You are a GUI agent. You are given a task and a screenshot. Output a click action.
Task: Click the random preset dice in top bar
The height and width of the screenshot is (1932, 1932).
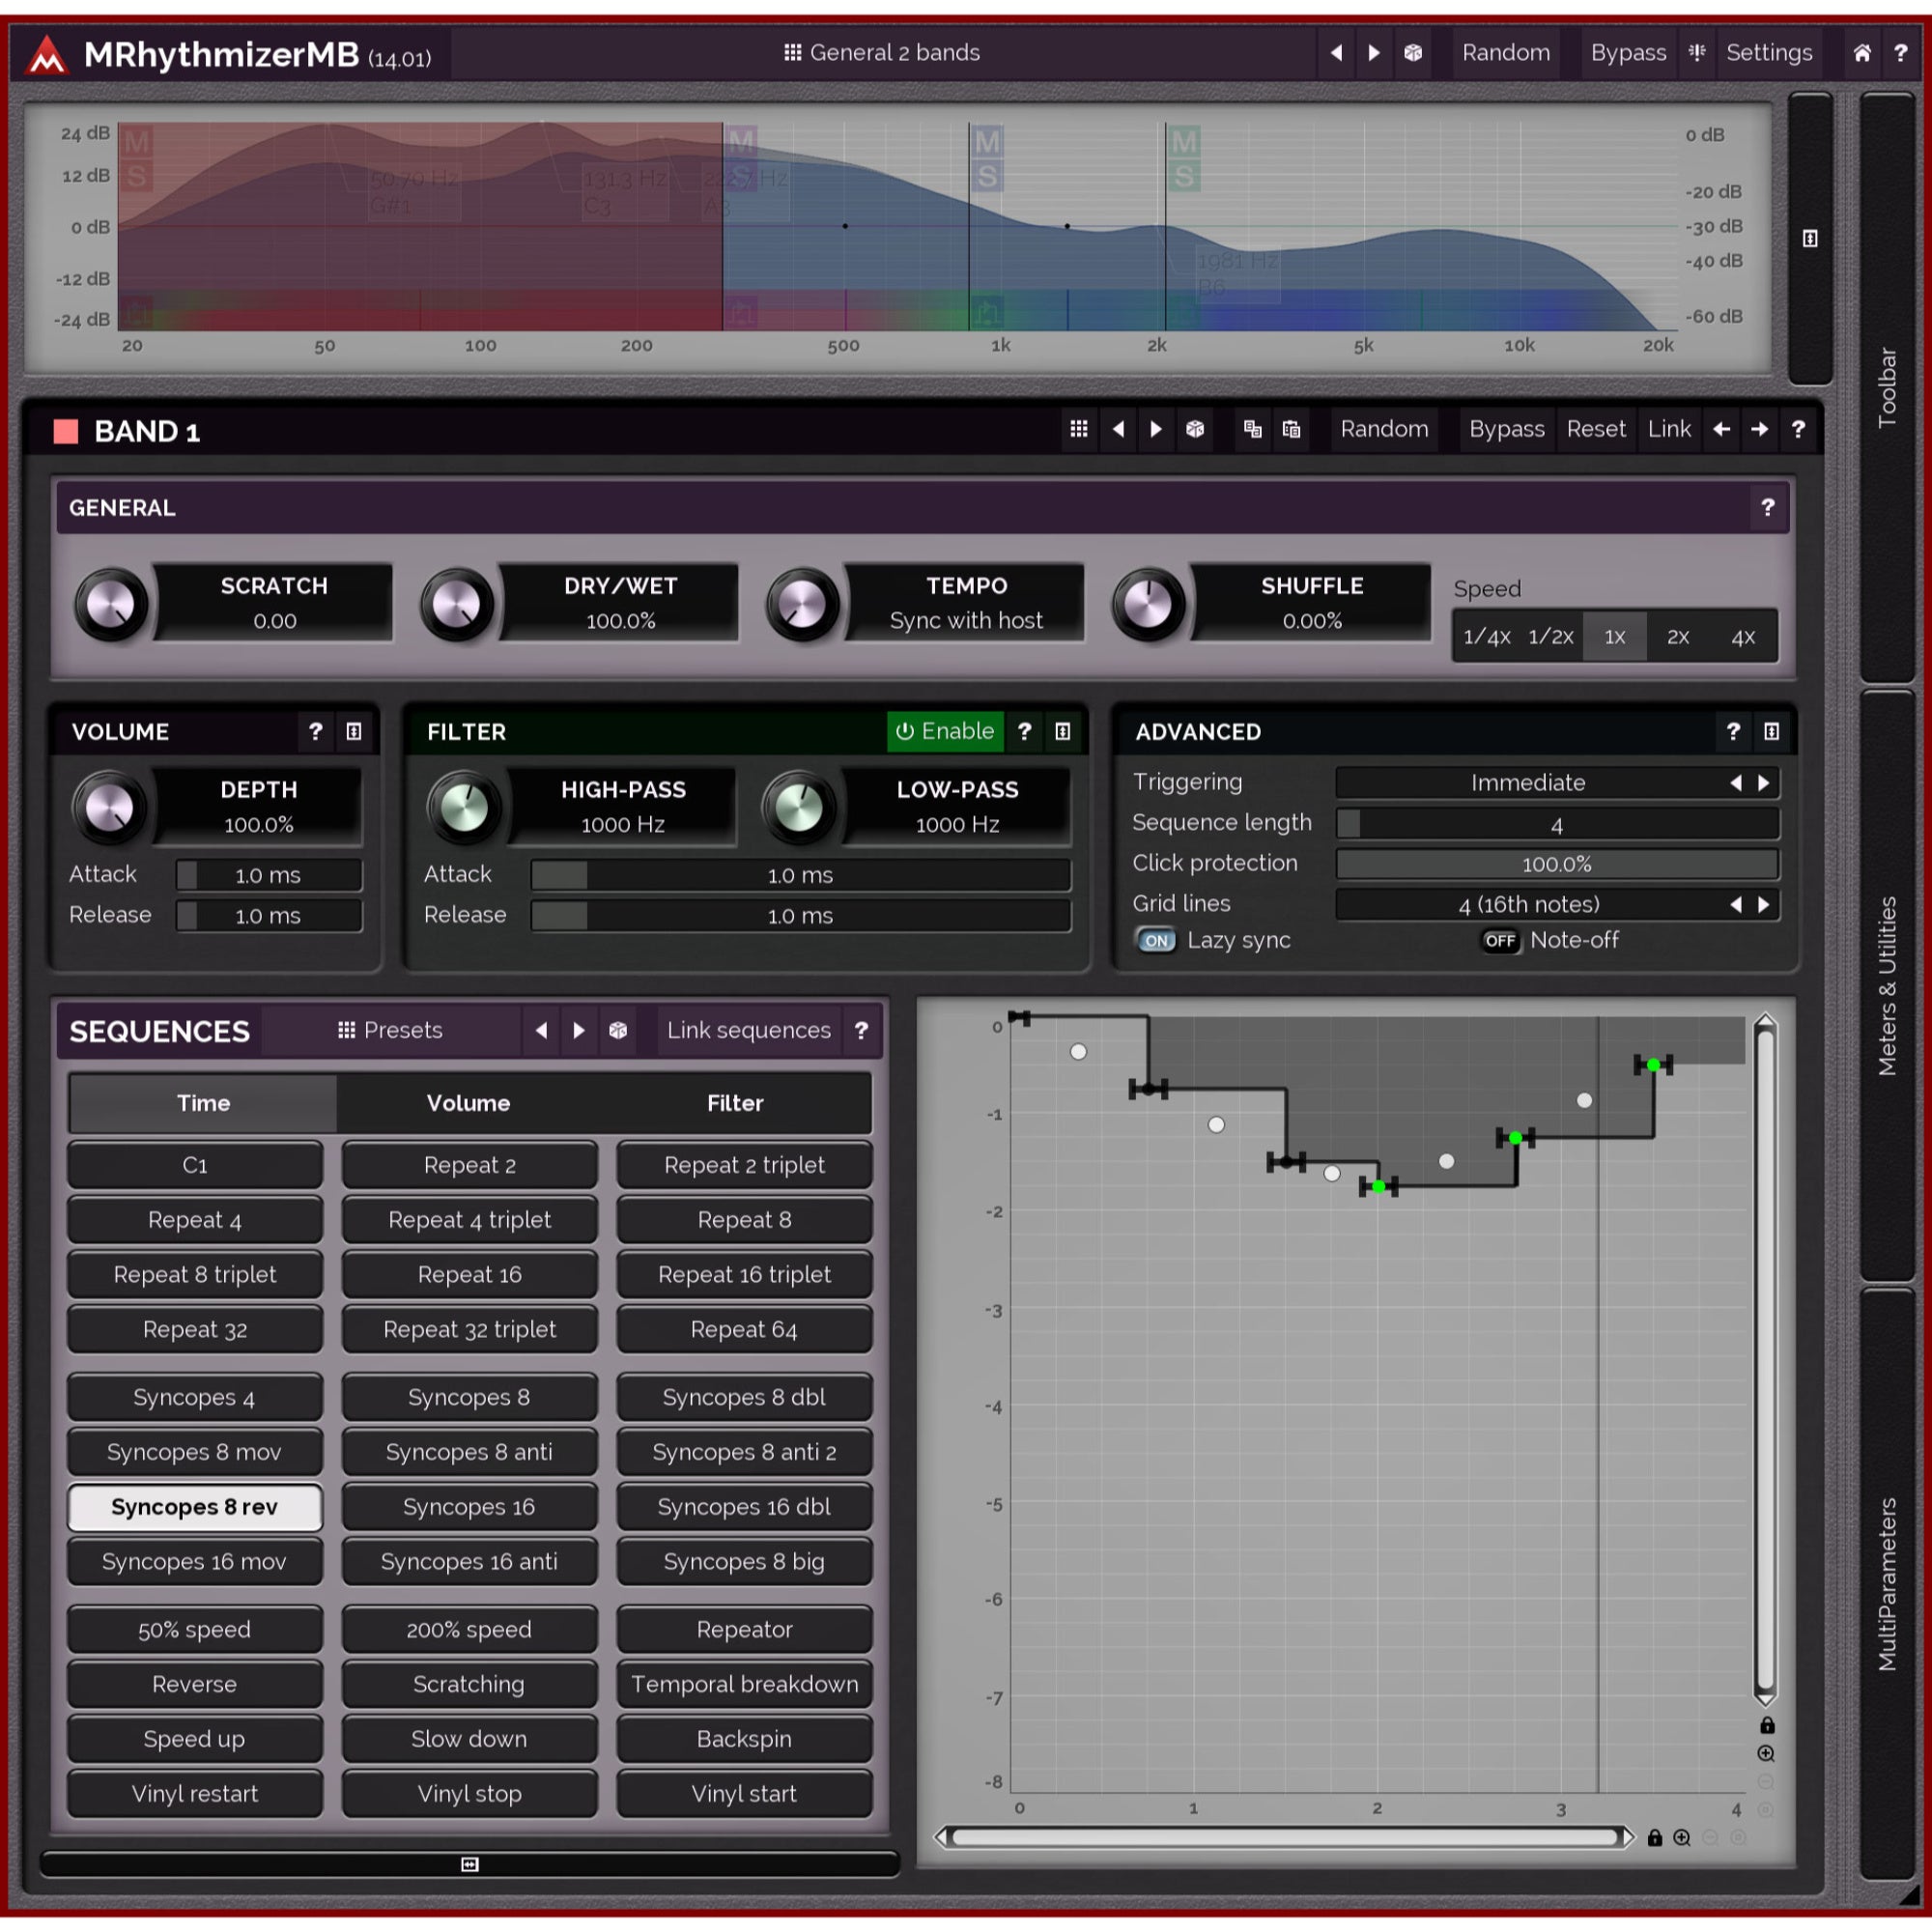coord(1412,52)
